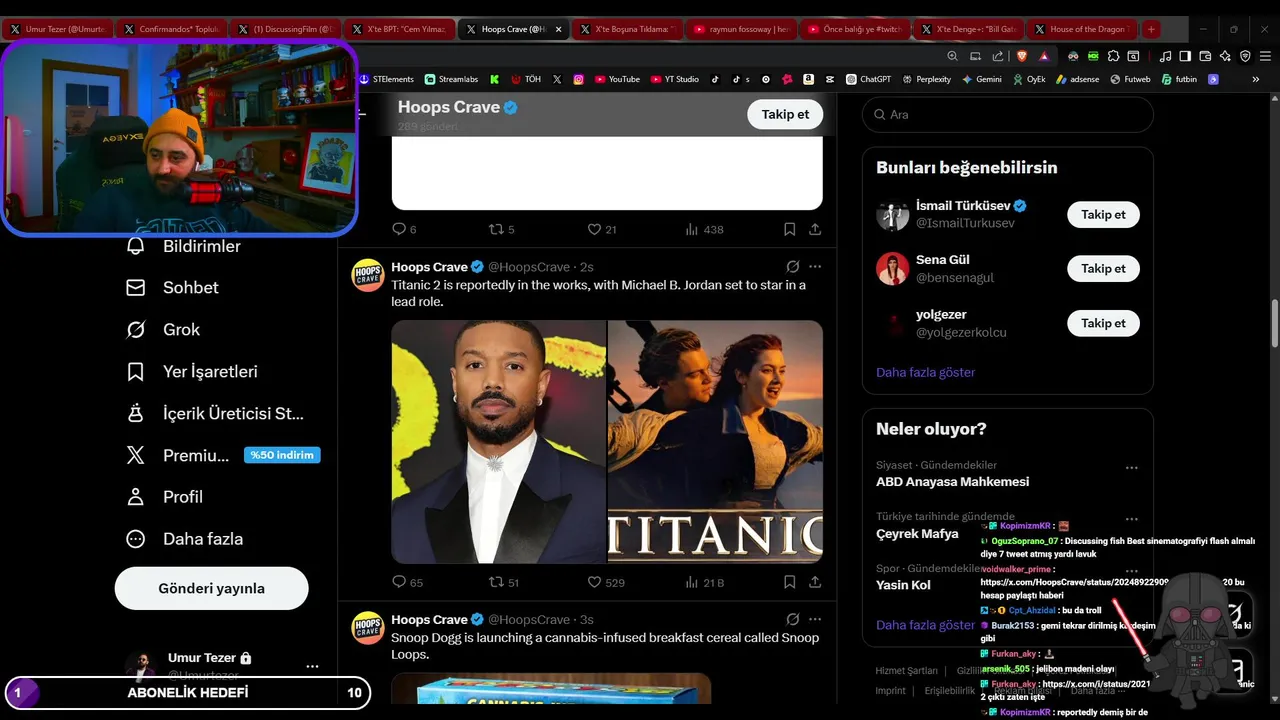Open Premium subscription page

point(222,455)
